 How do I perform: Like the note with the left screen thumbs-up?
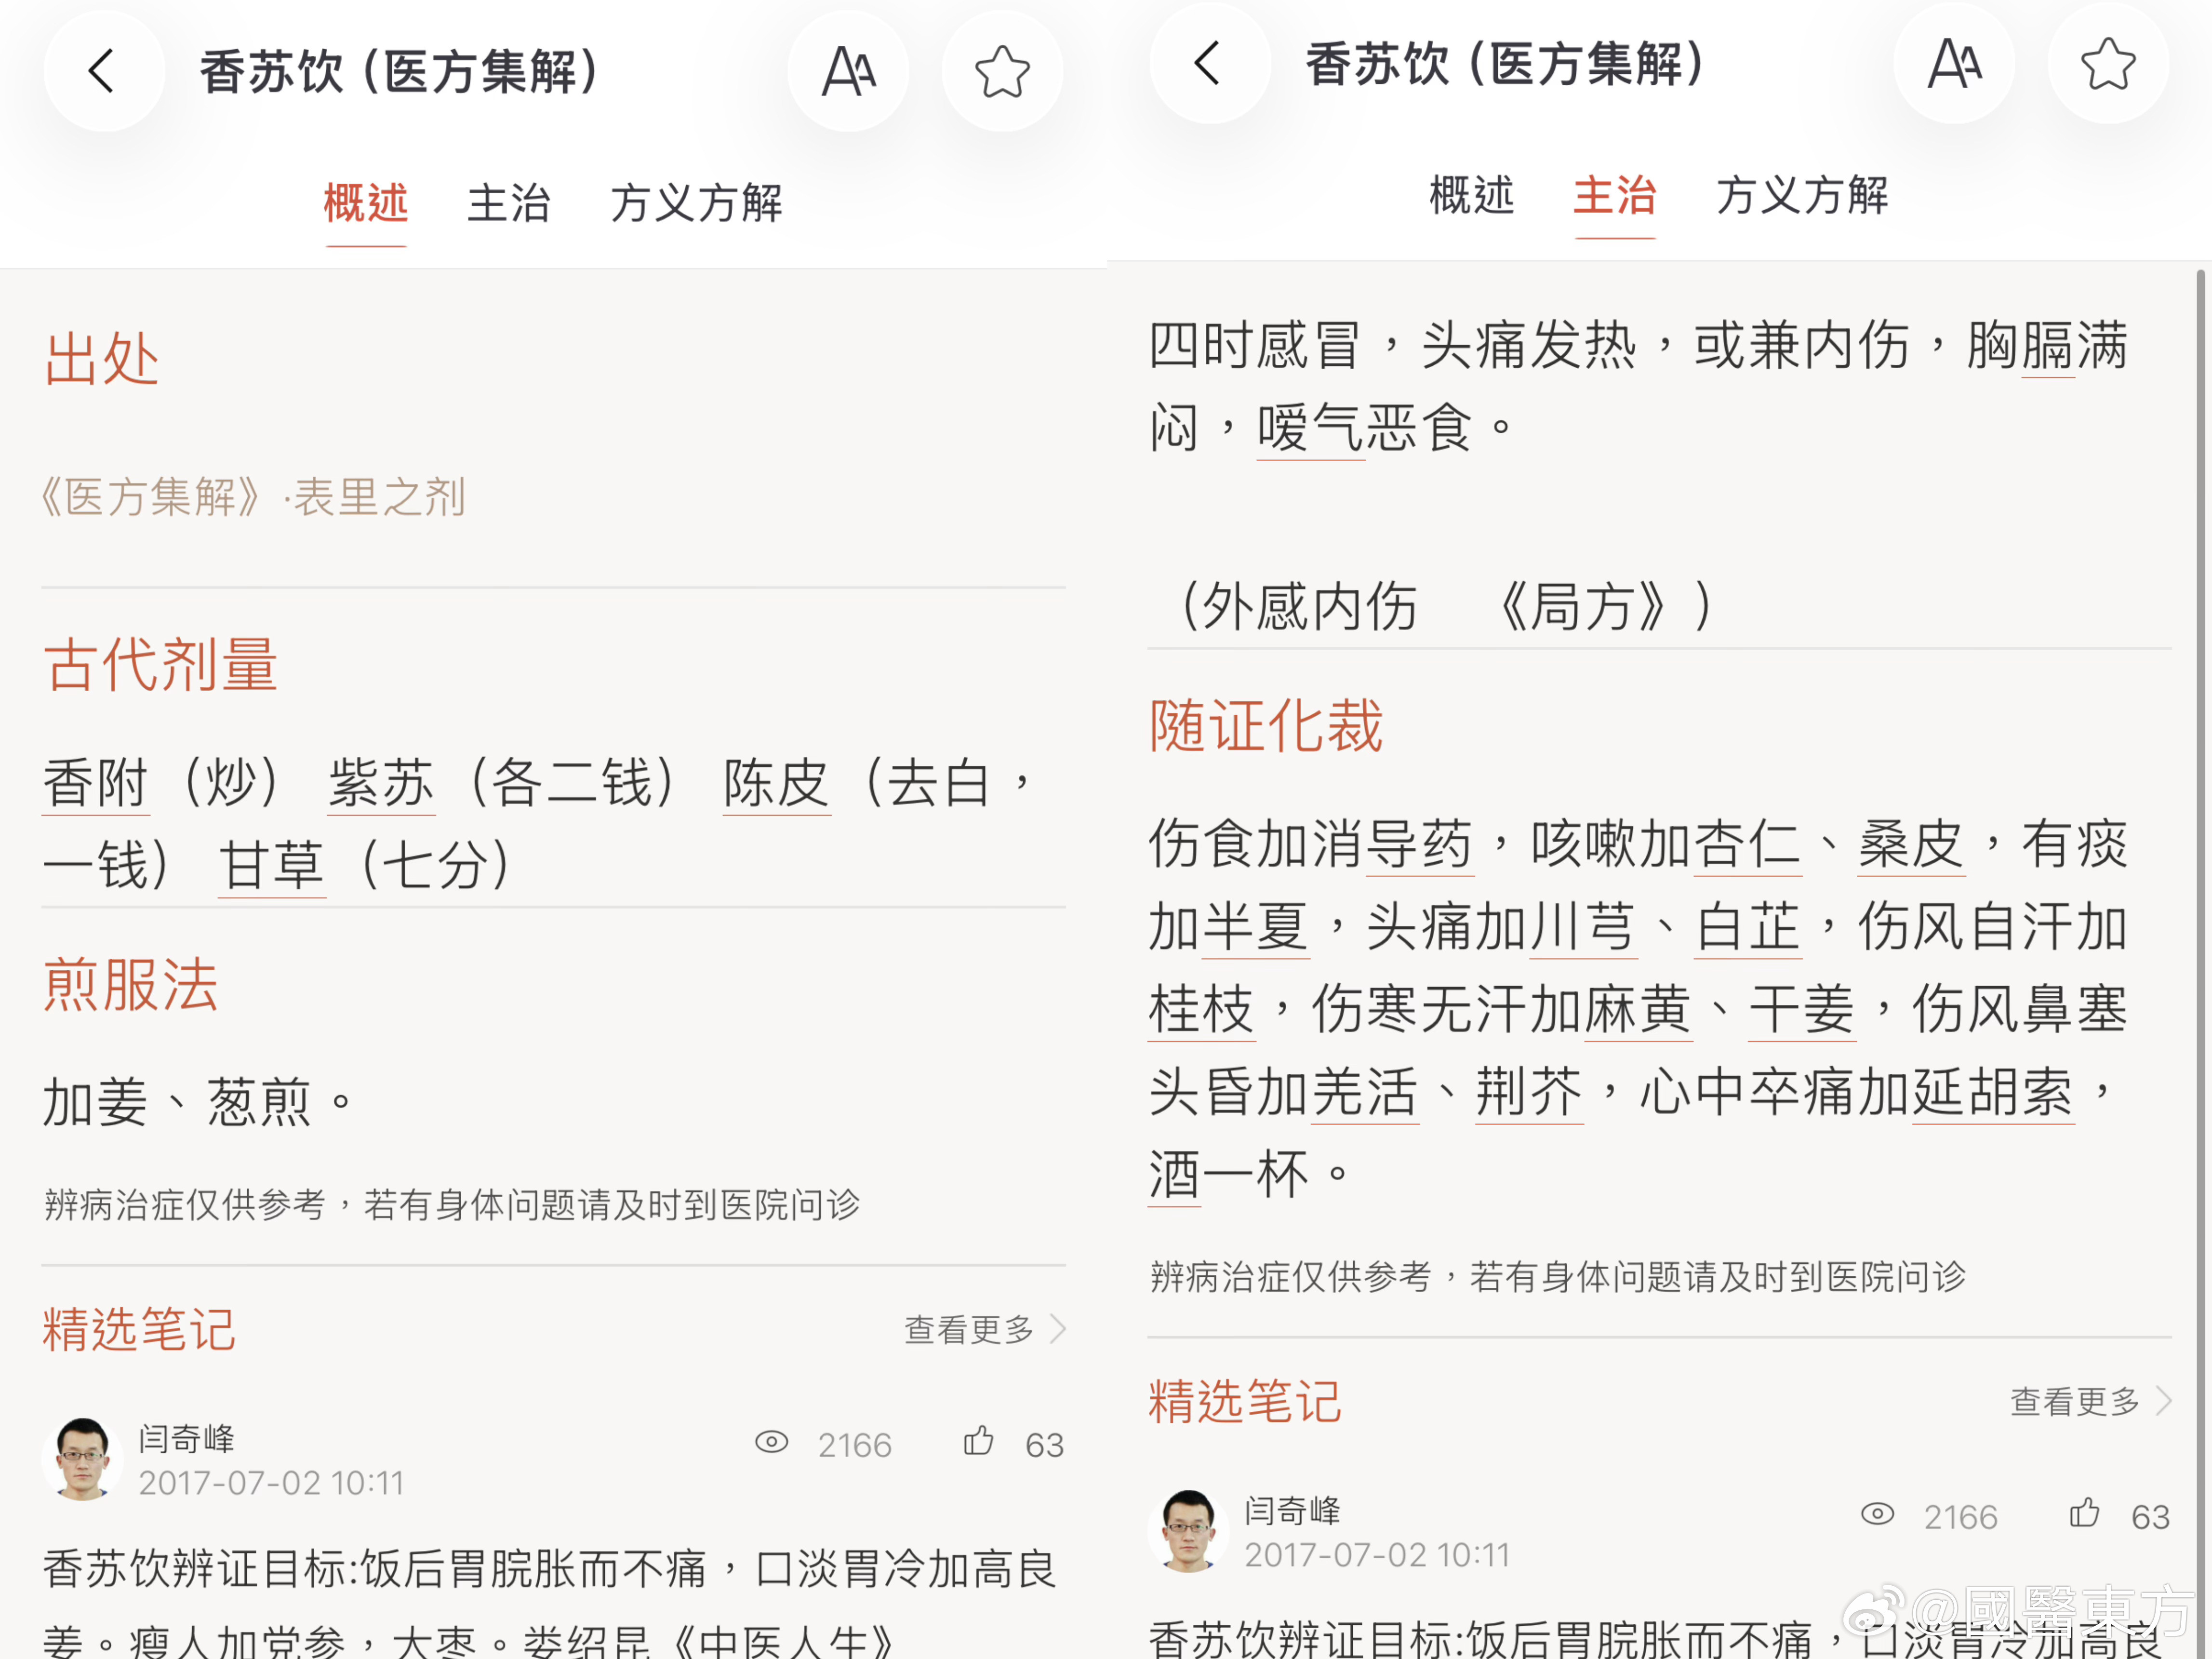coord(978,1441)
